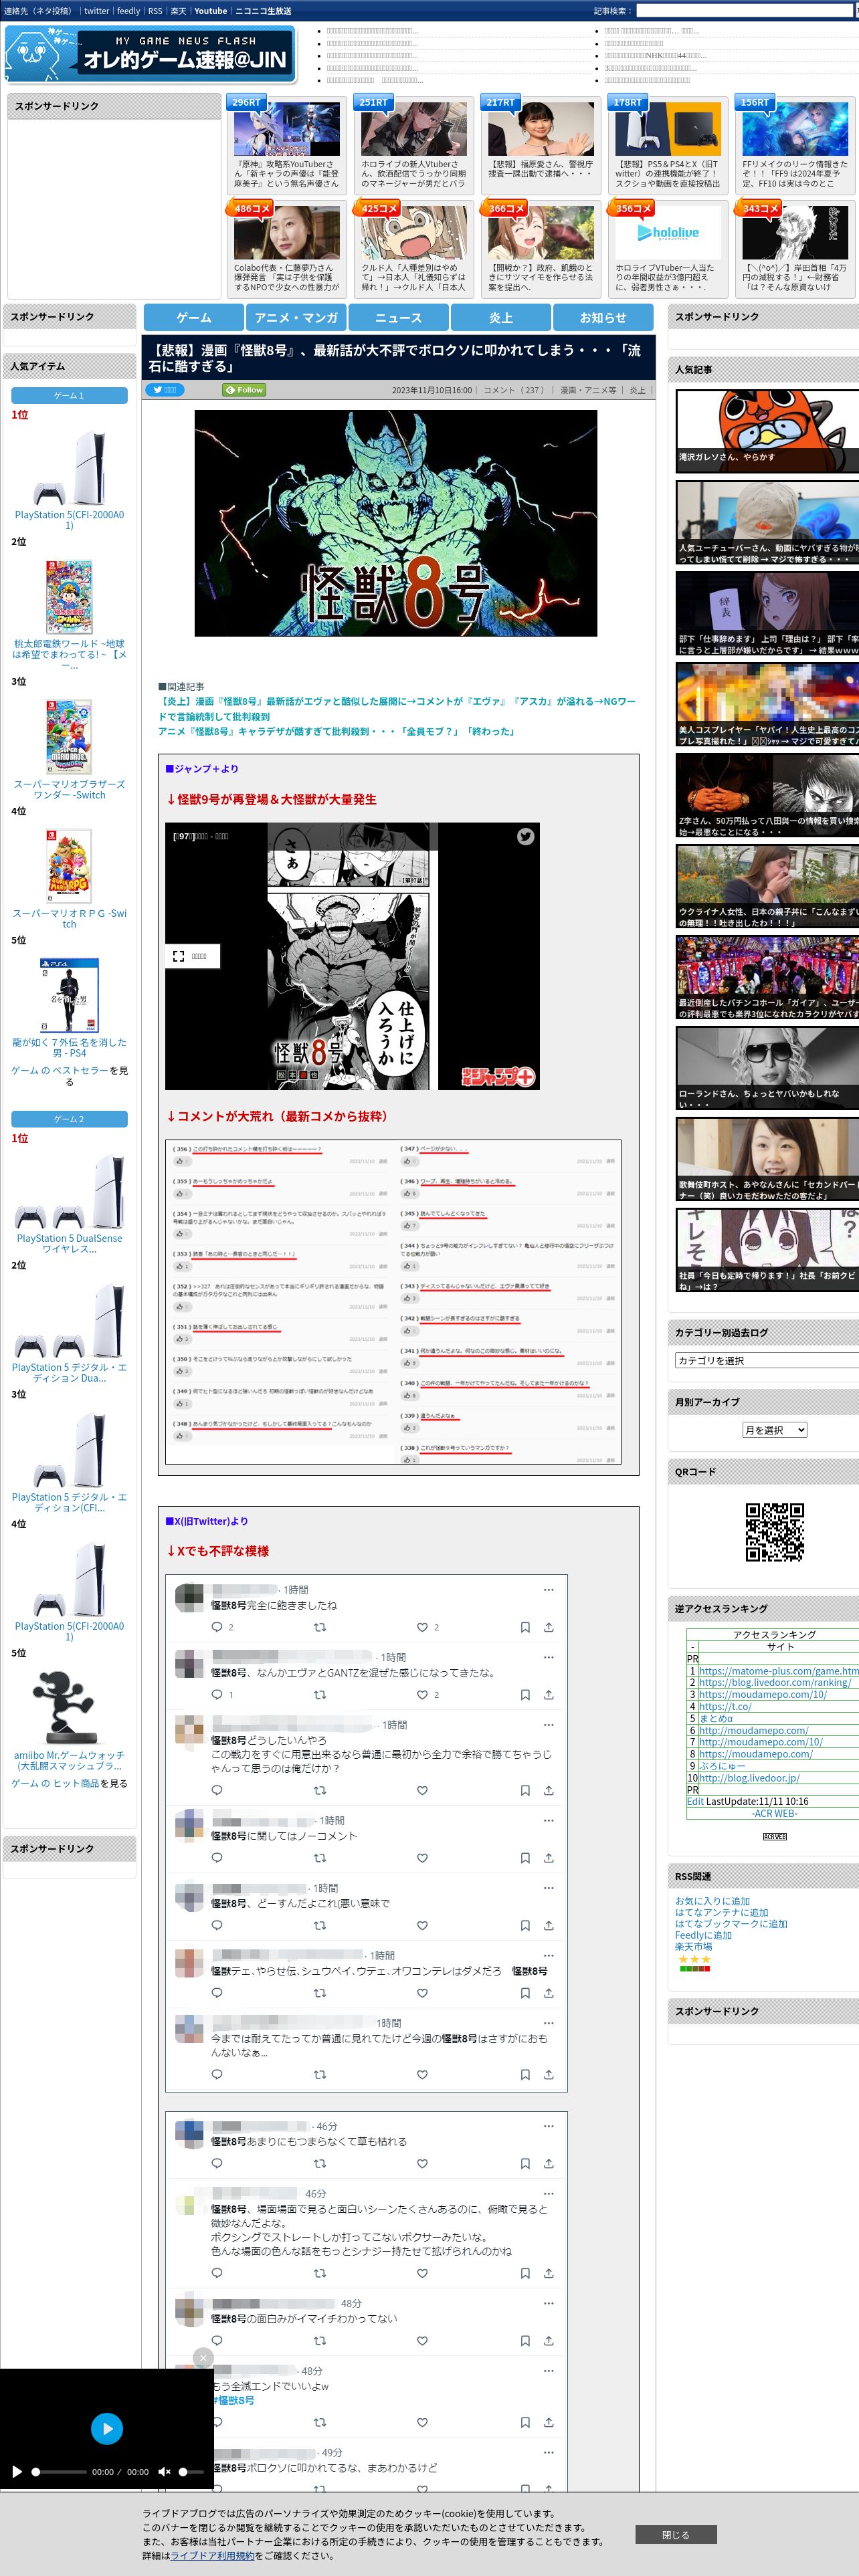Viewport: 859px width, 2576px height.
Task: Click the green feedly Follow button
Action: click(244, 390)
